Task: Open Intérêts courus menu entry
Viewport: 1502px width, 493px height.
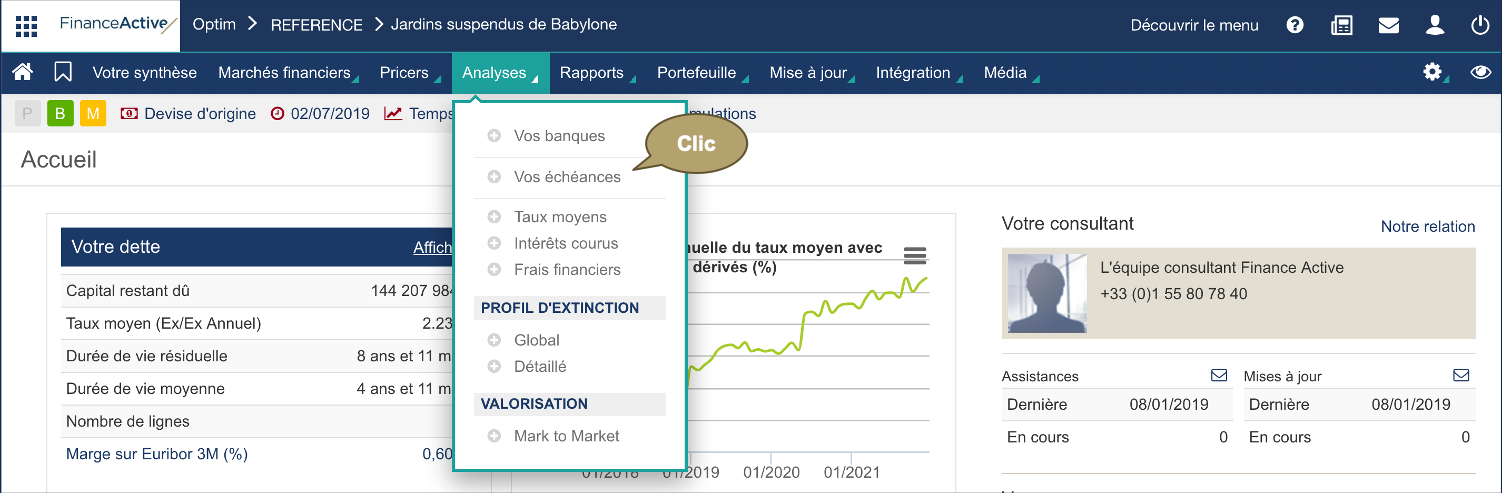Action: coord(566,243)
